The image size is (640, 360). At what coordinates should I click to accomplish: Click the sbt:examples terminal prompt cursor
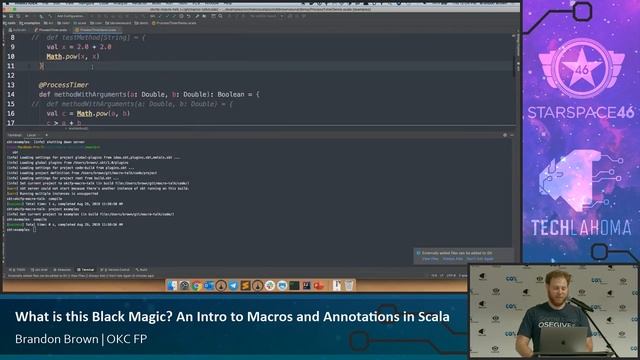click(34, 230)
